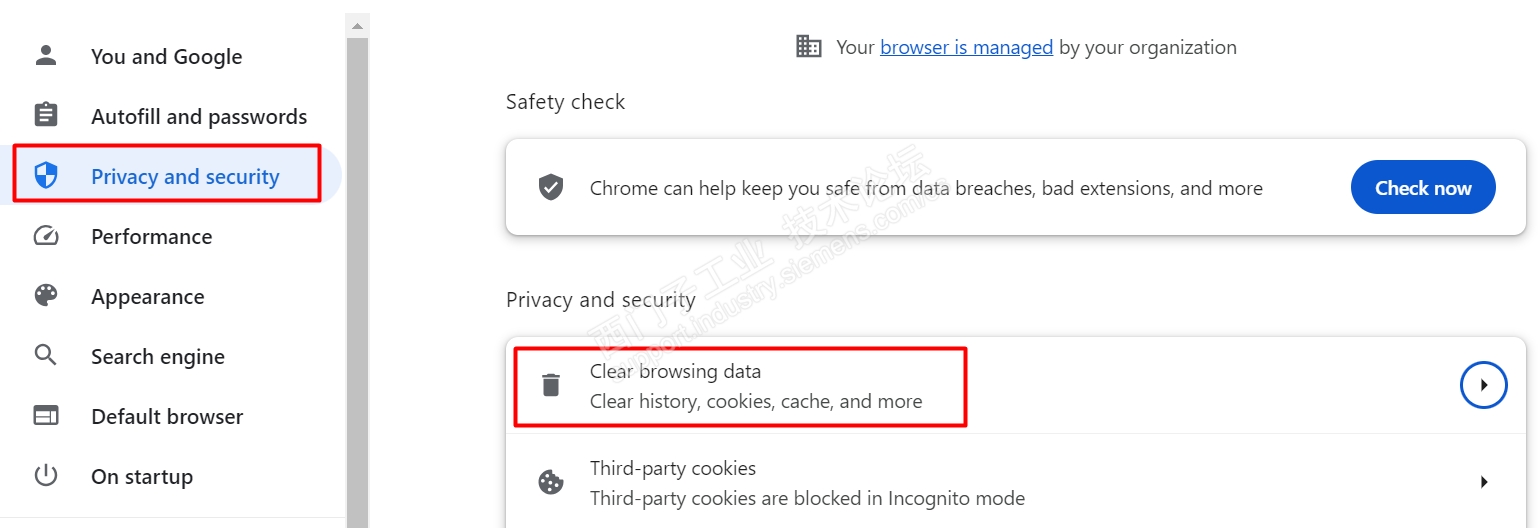Click the Search engine magnifier icon
This screenshot has height=528, width=1538.
coord(46,356)
